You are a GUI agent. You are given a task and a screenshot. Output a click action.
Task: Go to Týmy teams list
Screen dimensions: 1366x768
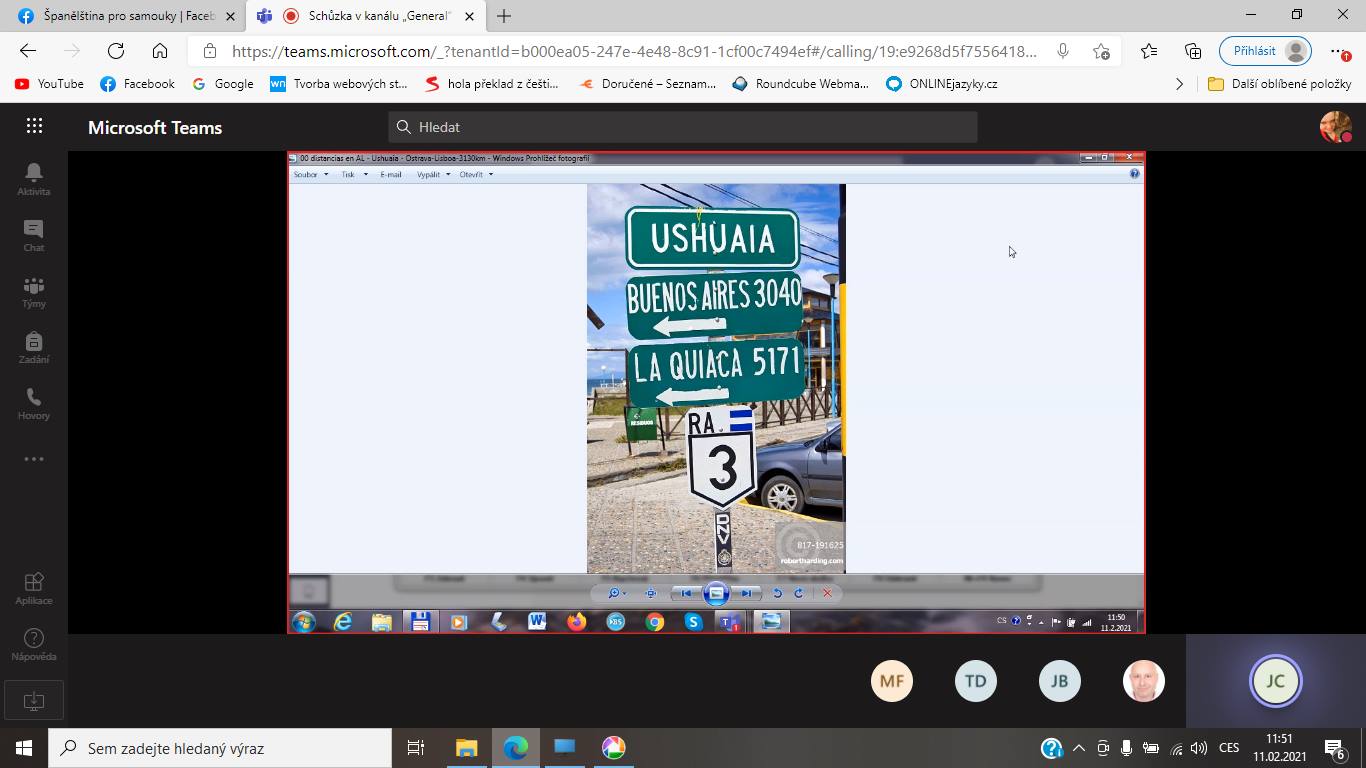(33, 292)
